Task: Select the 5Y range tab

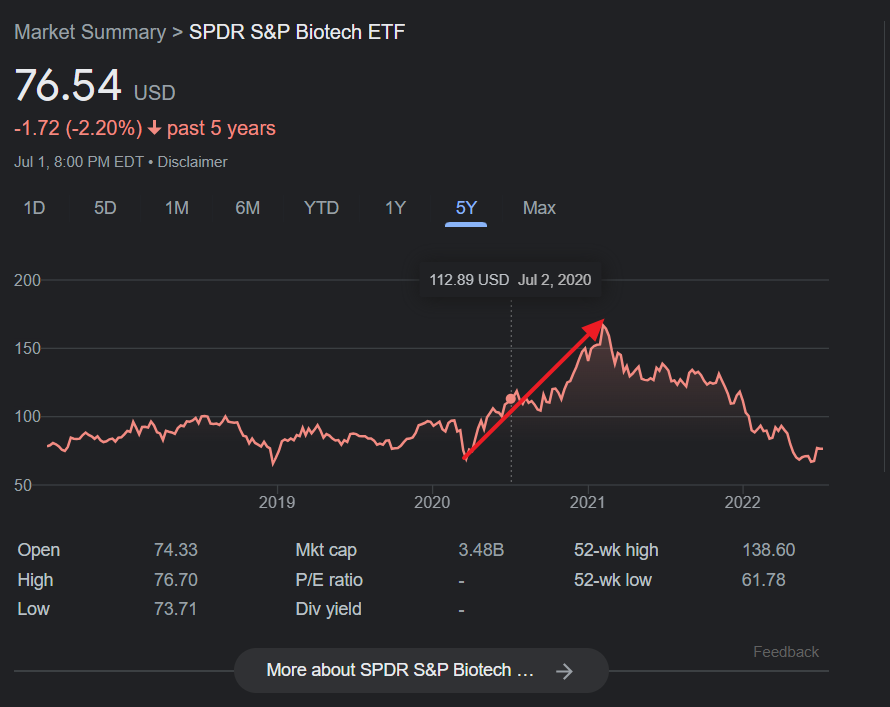Action: pos(466,208)
